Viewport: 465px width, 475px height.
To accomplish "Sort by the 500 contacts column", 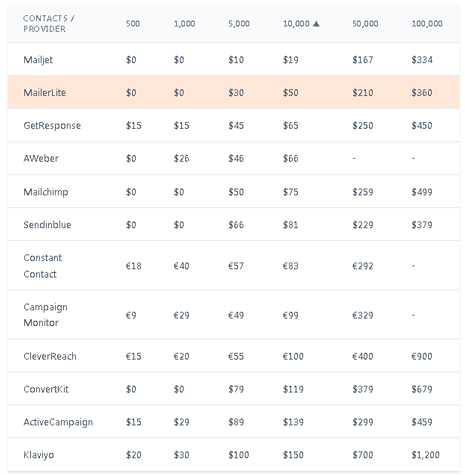I will coord(133,24).
